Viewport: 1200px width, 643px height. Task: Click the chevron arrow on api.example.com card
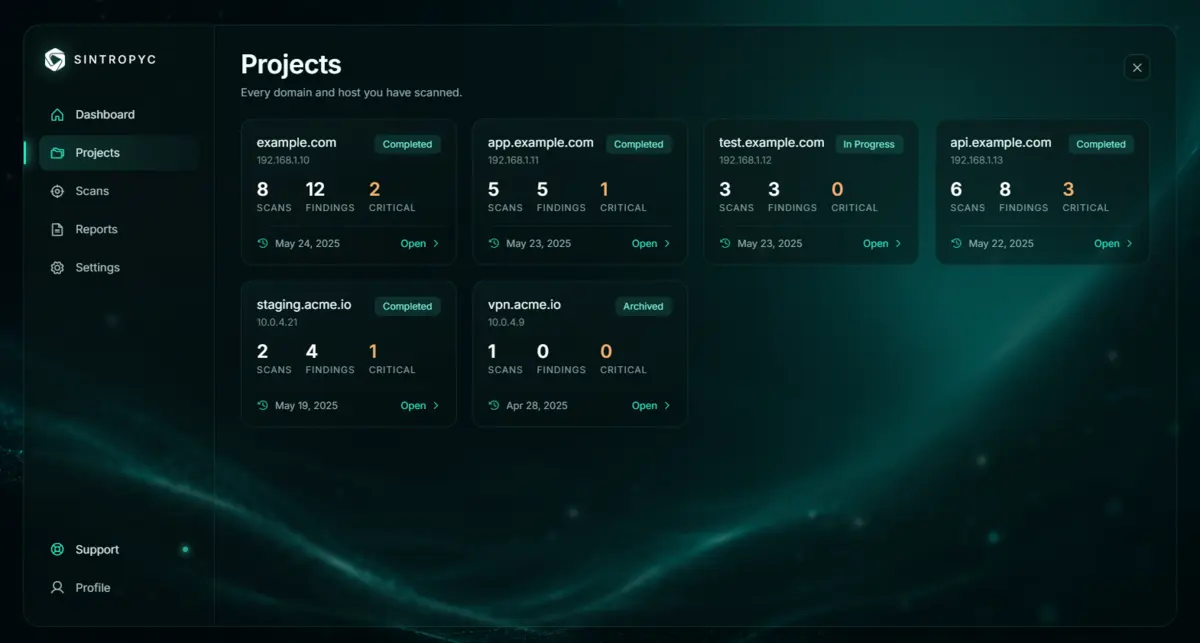(x=1129, y=244)
